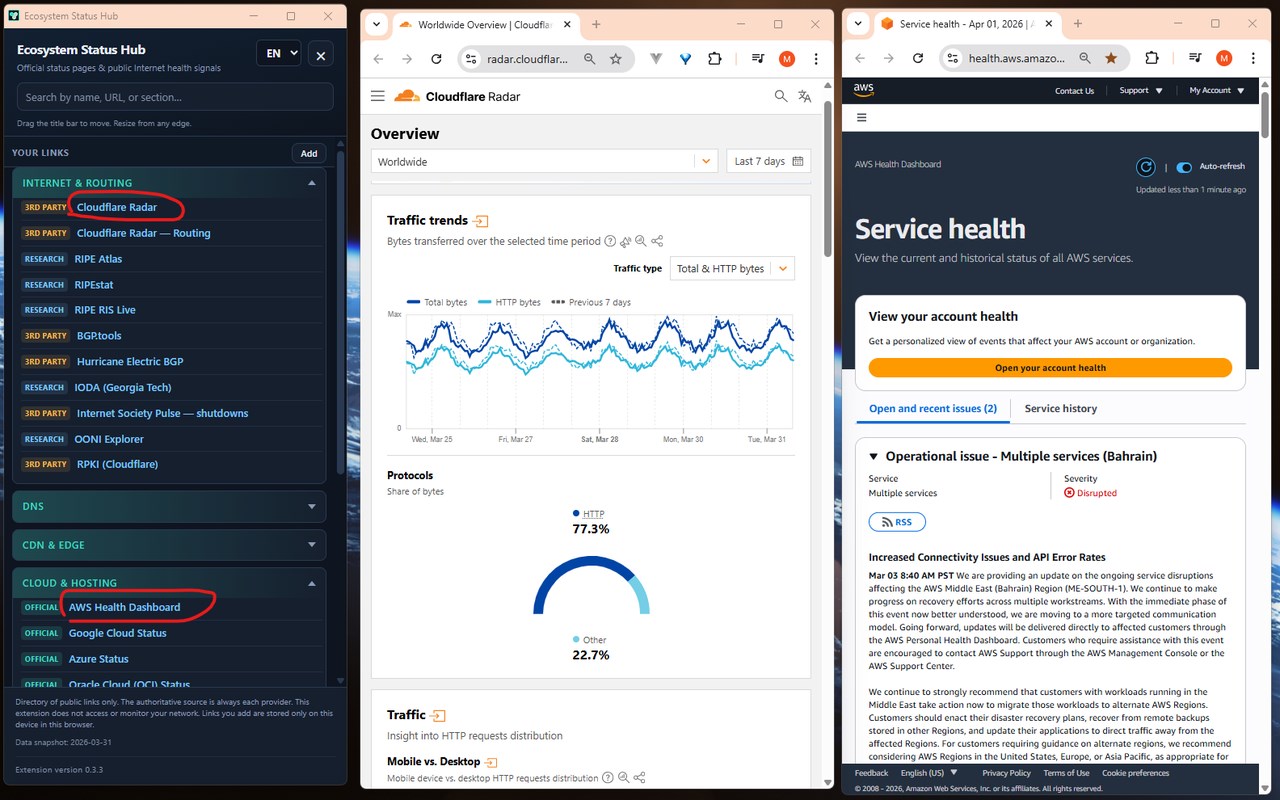
Task: Open the Worldwide location dropdown
Action: click(x=544, y=161)
